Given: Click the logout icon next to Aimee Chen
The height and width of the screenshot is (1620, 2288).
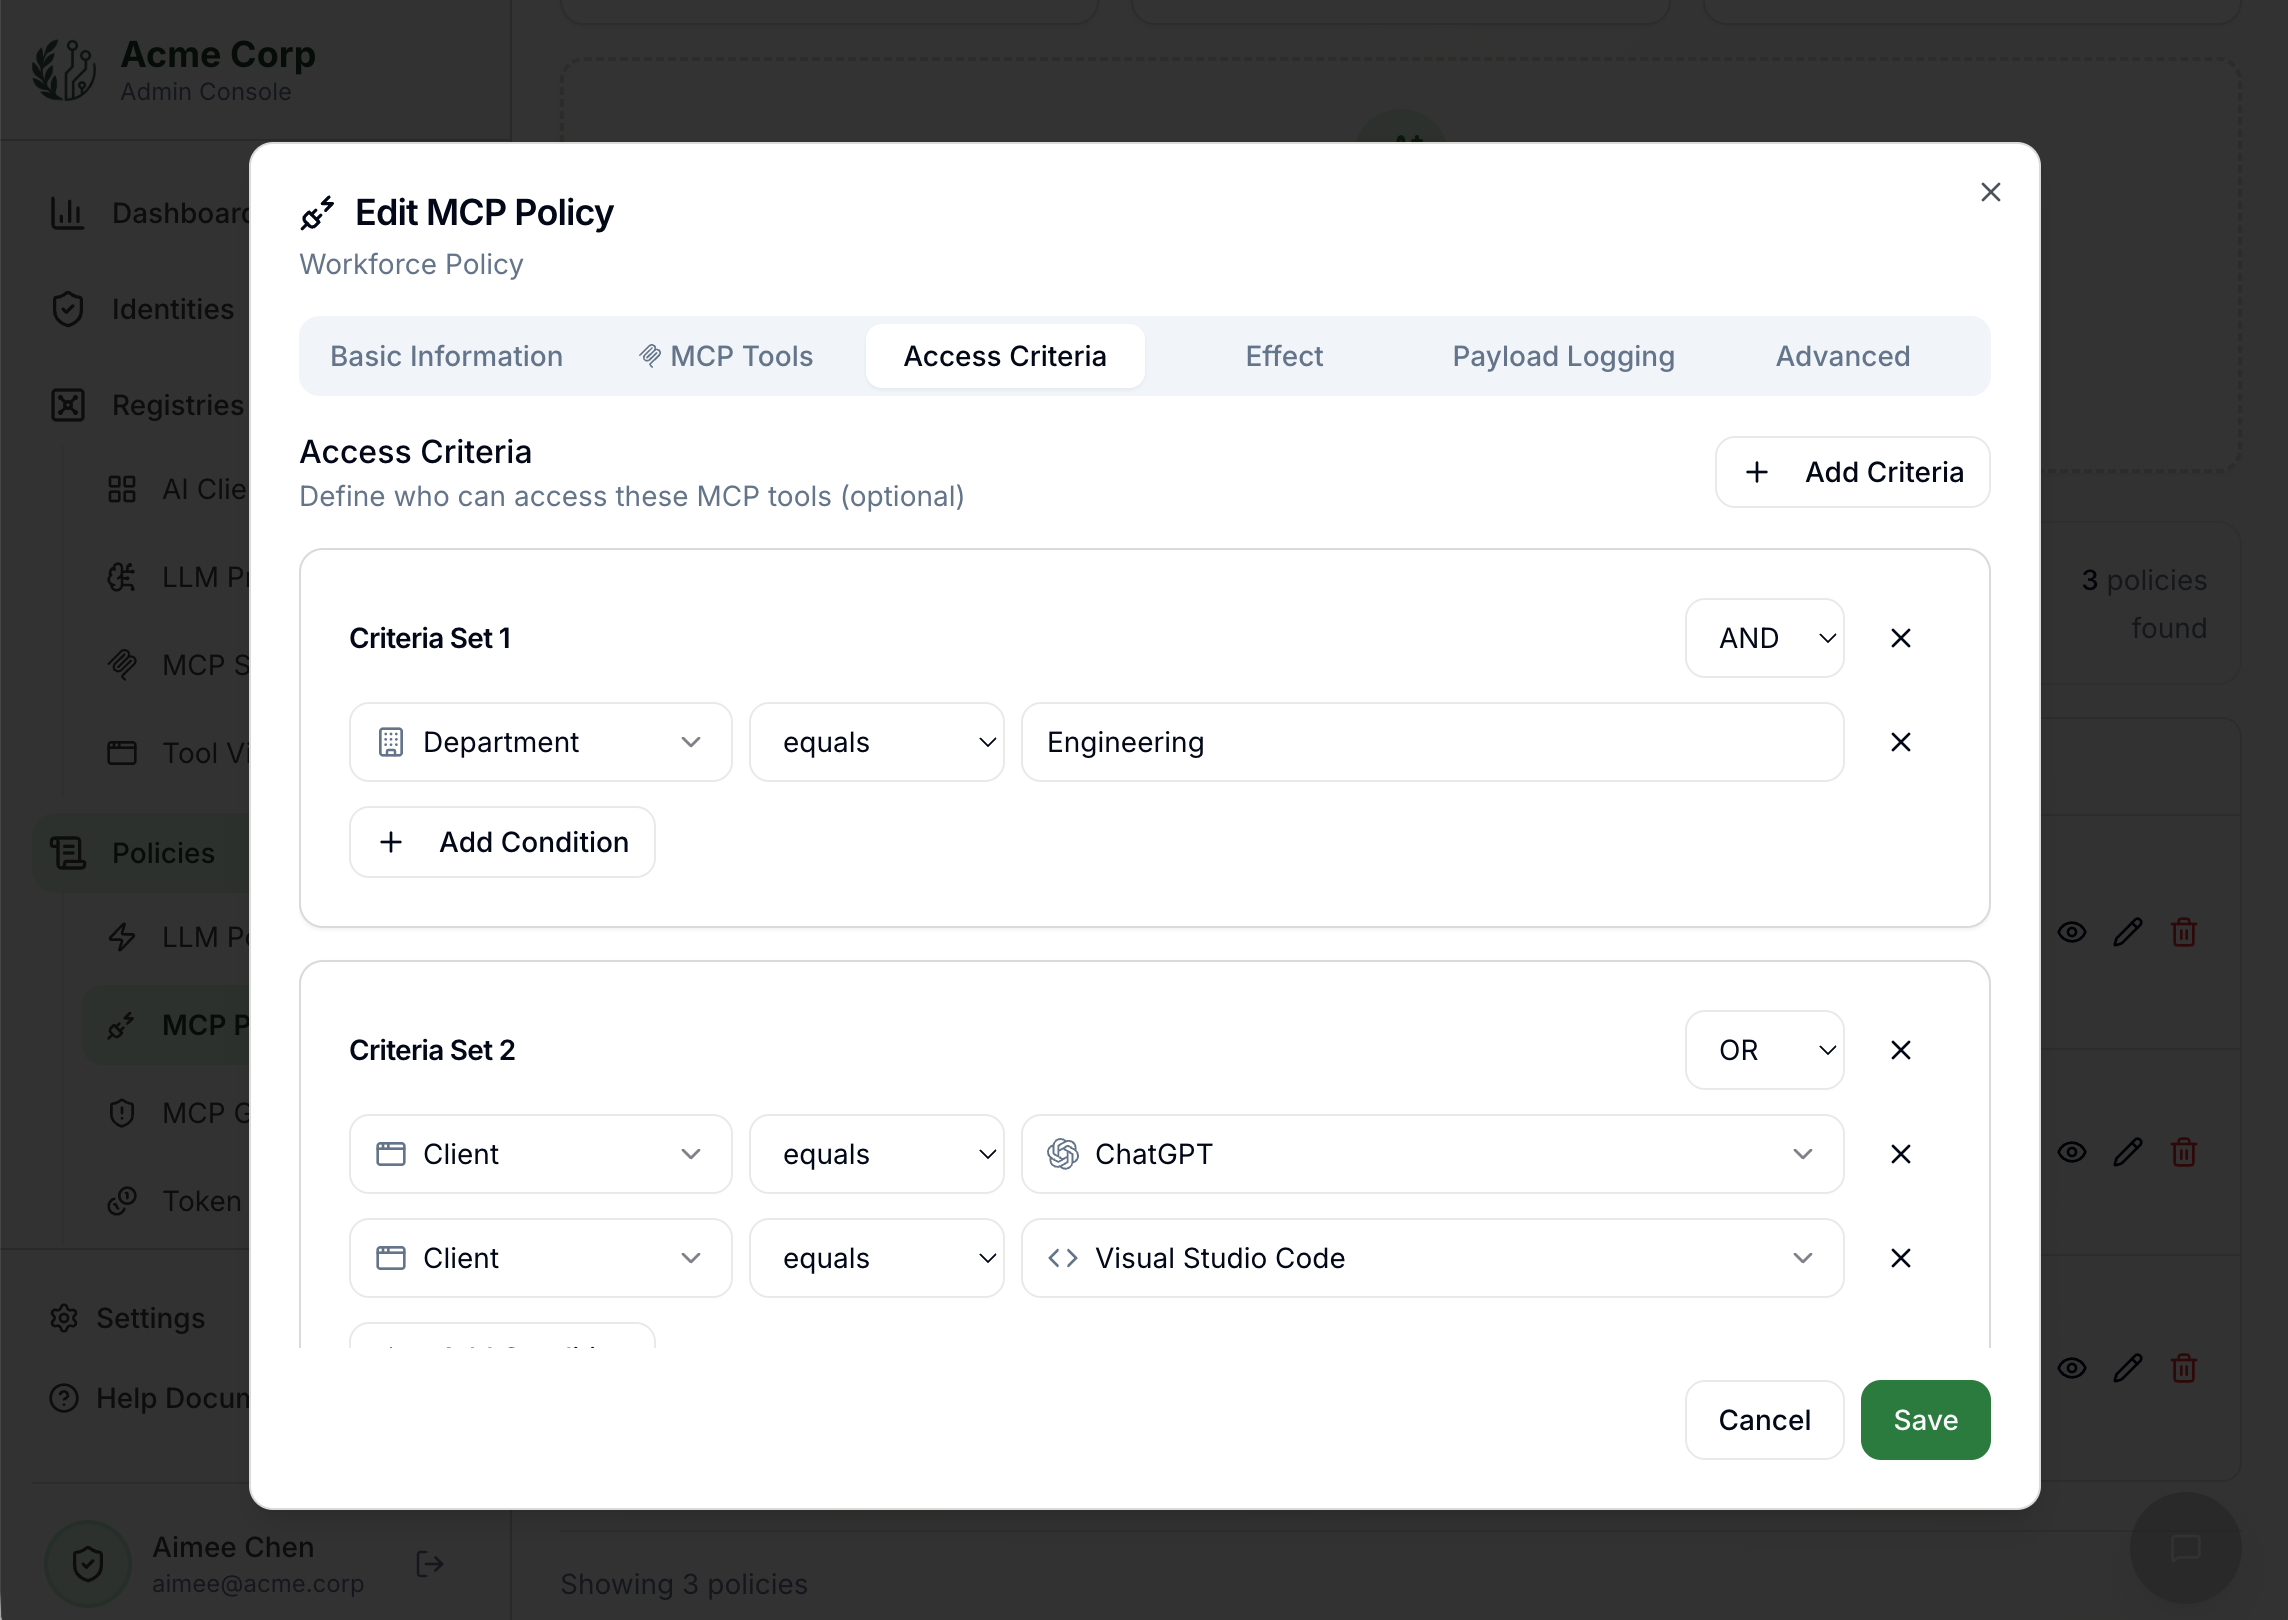Looking at the screenshot, I should [x=428, y=1564].
